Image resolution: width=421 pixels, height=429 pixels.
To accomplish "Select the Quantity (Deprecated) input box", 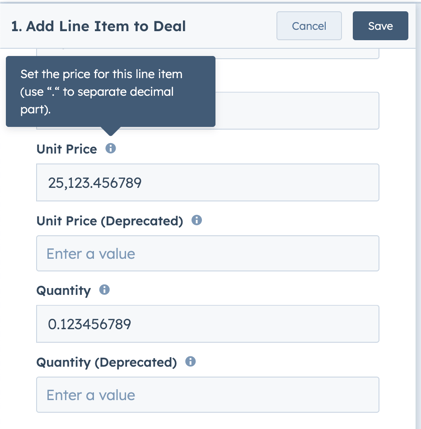I will coord(208,395).
